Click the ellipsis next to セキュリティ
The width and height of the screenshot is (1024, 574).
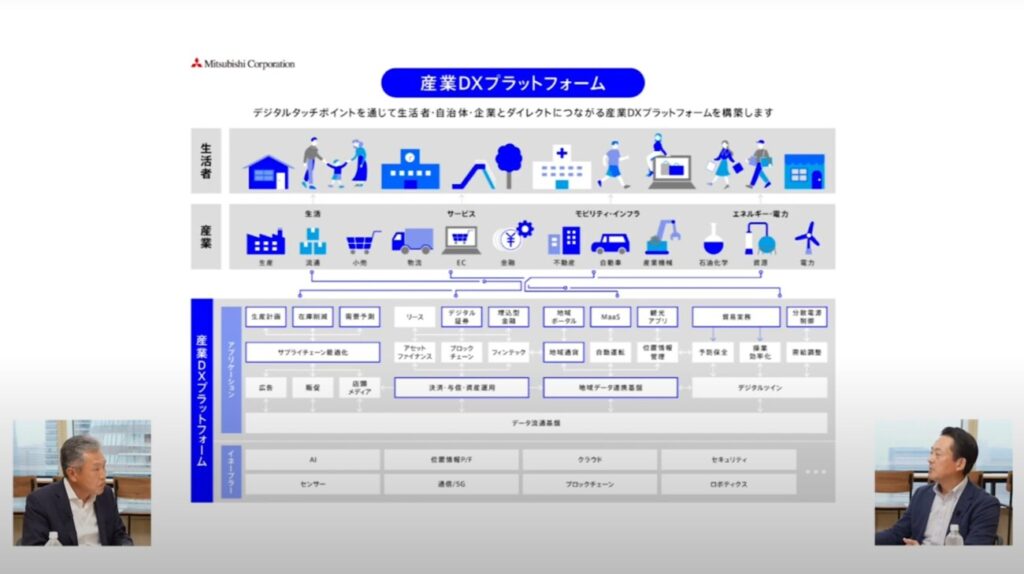[816, 472]
